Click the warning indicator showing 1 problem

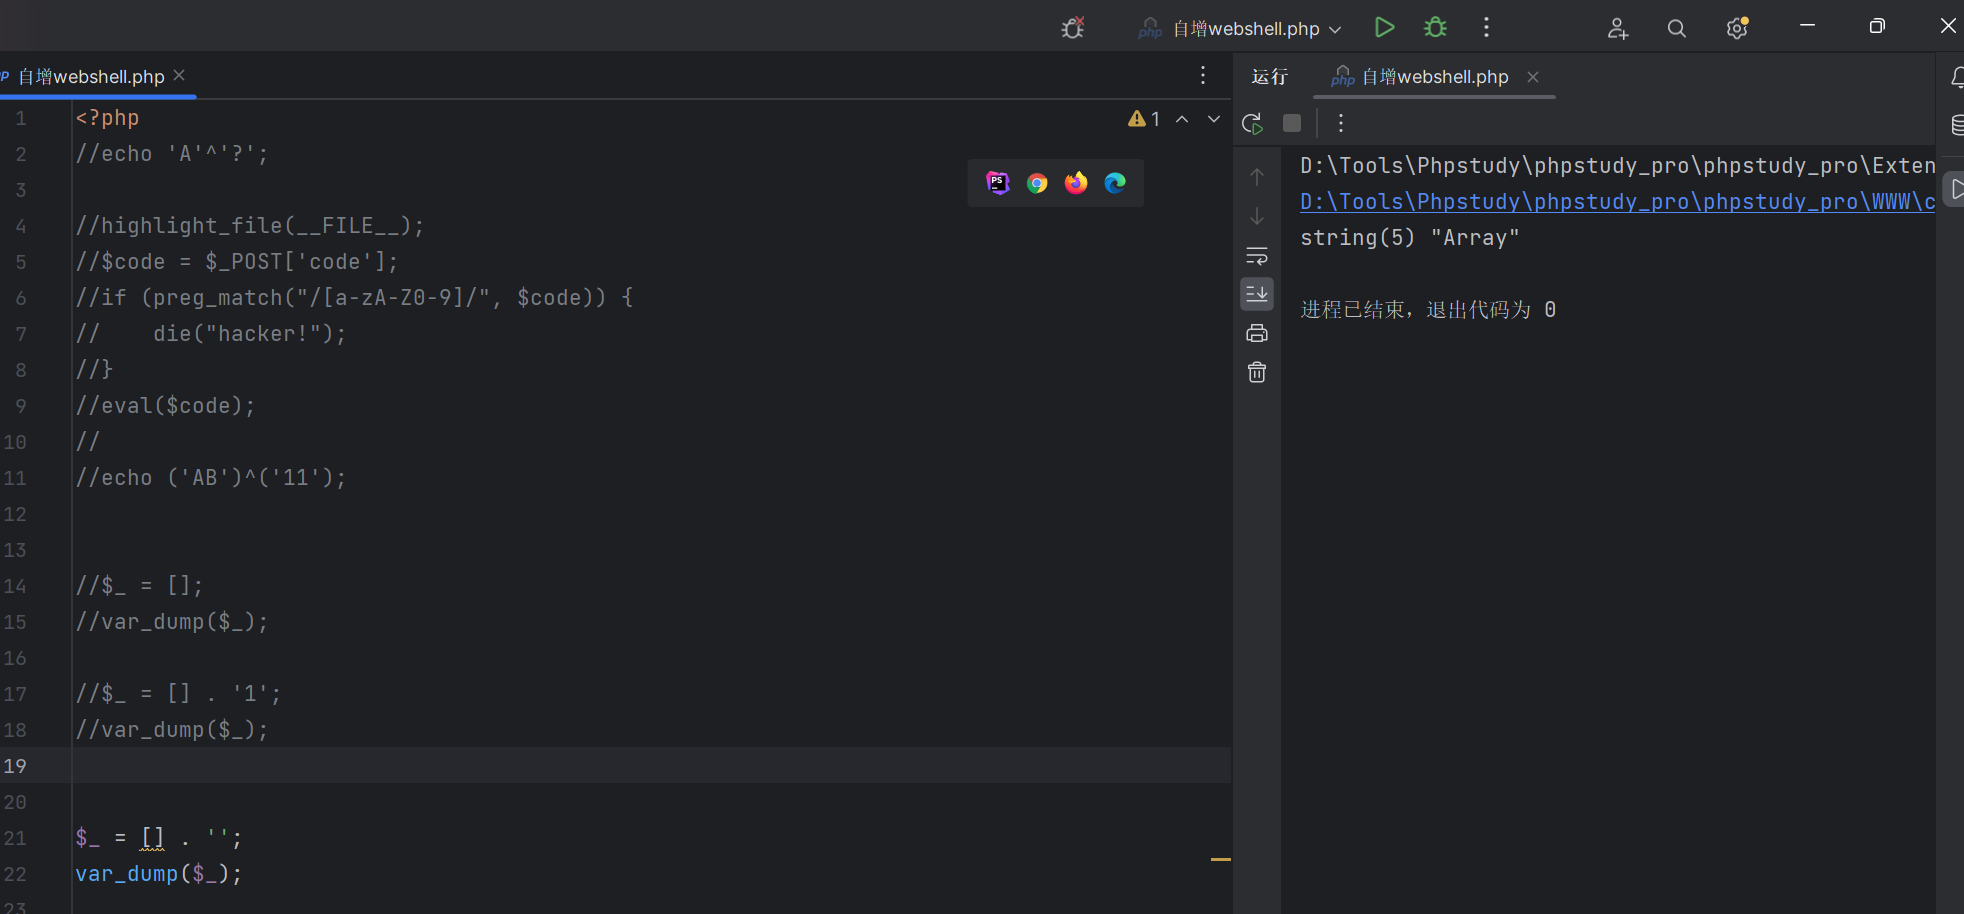[x=1144, y=119]
